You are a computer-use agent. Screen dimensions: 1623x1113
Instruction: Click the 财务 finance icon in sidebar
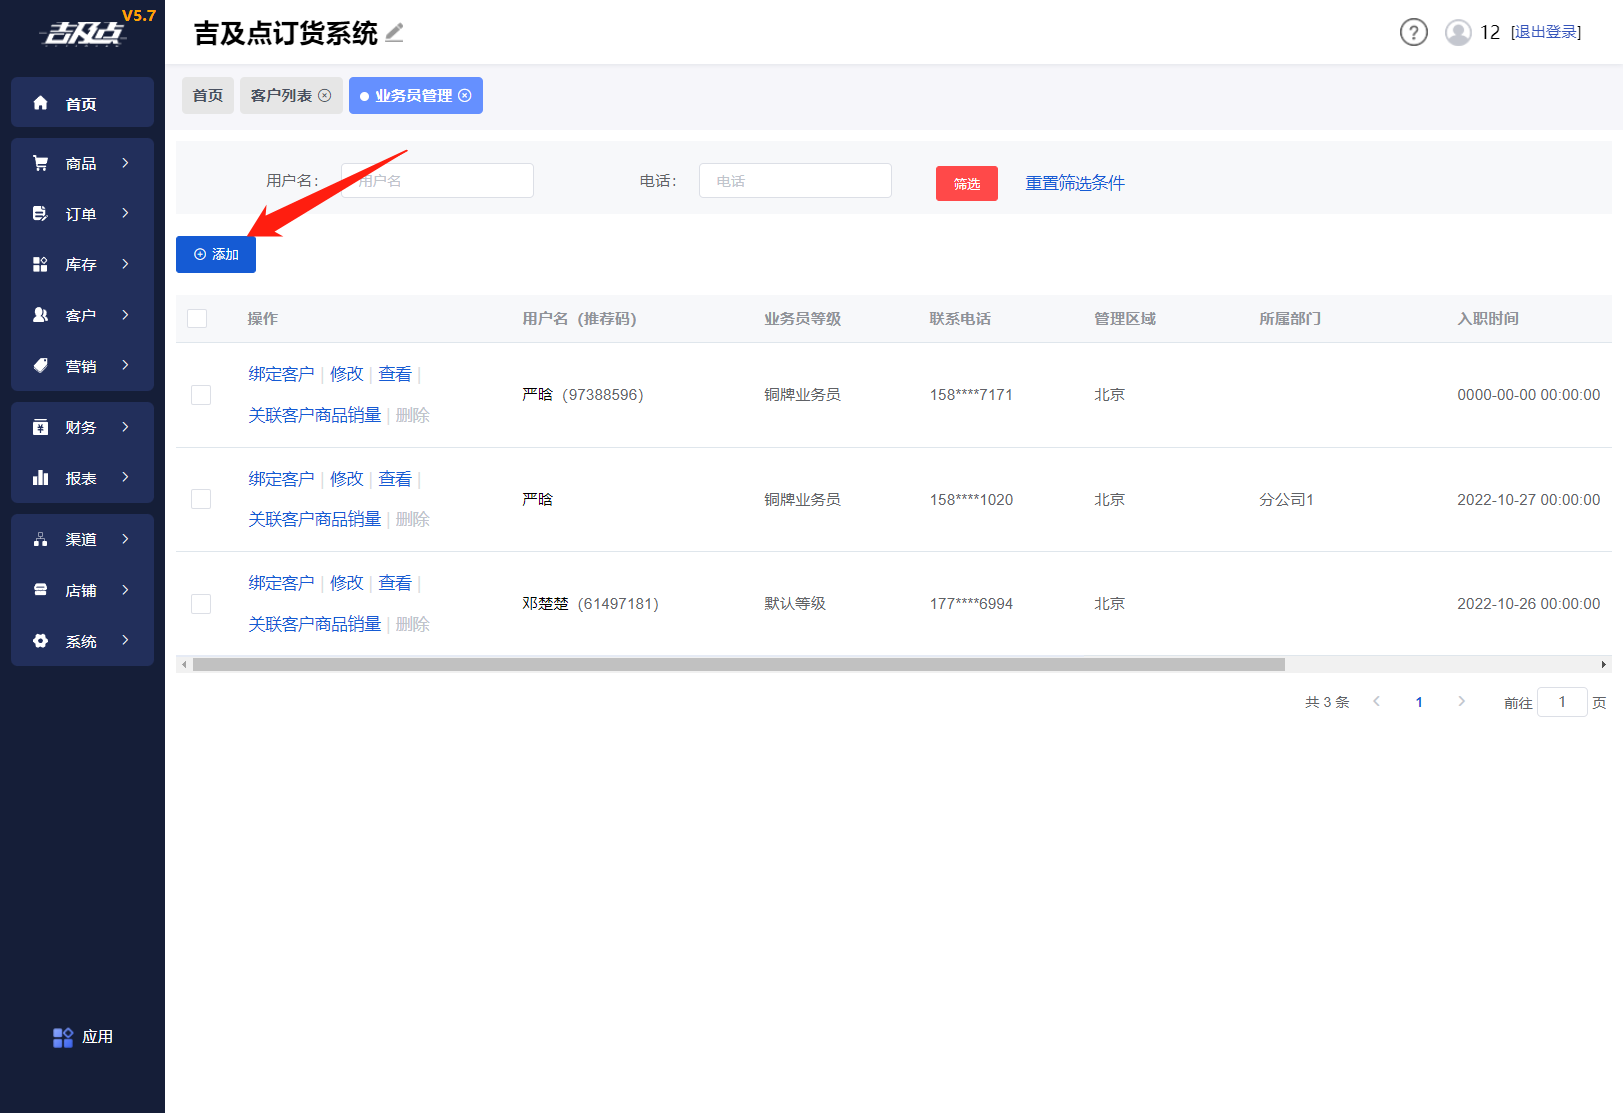point(41,427)
